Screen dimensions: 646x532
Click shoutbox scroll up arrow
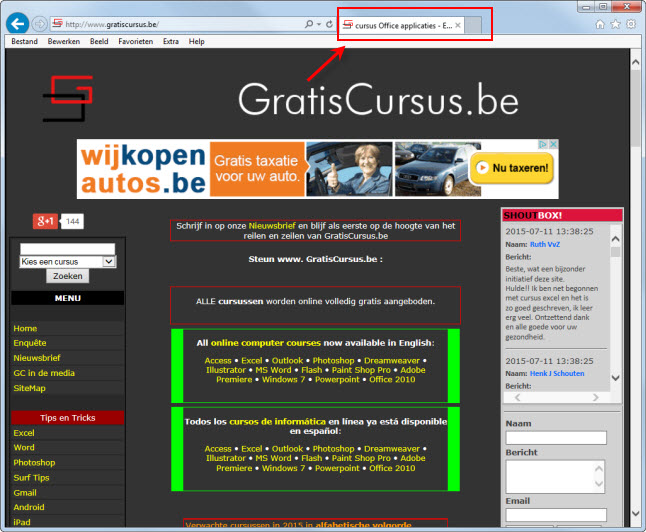[x=616, y=239]
